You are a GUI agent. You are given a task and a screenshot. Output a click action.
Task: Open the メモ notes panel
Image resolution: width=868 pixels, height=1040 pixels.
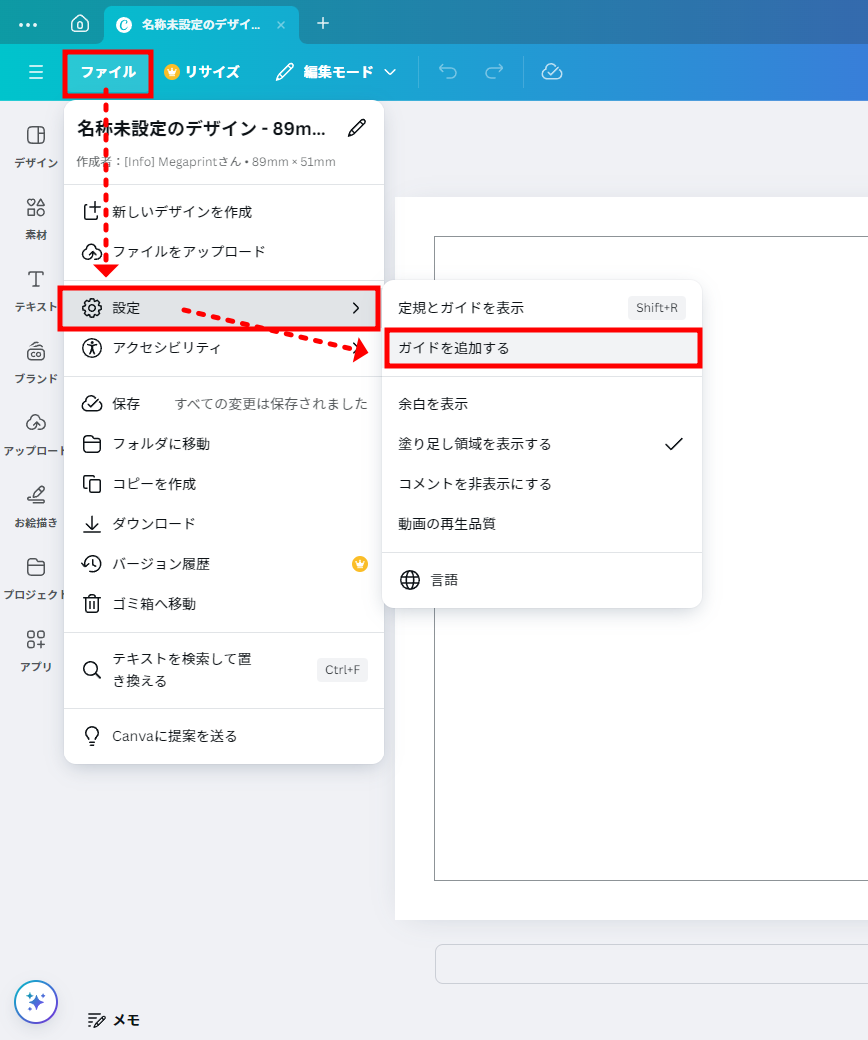tap(114, 1020)
